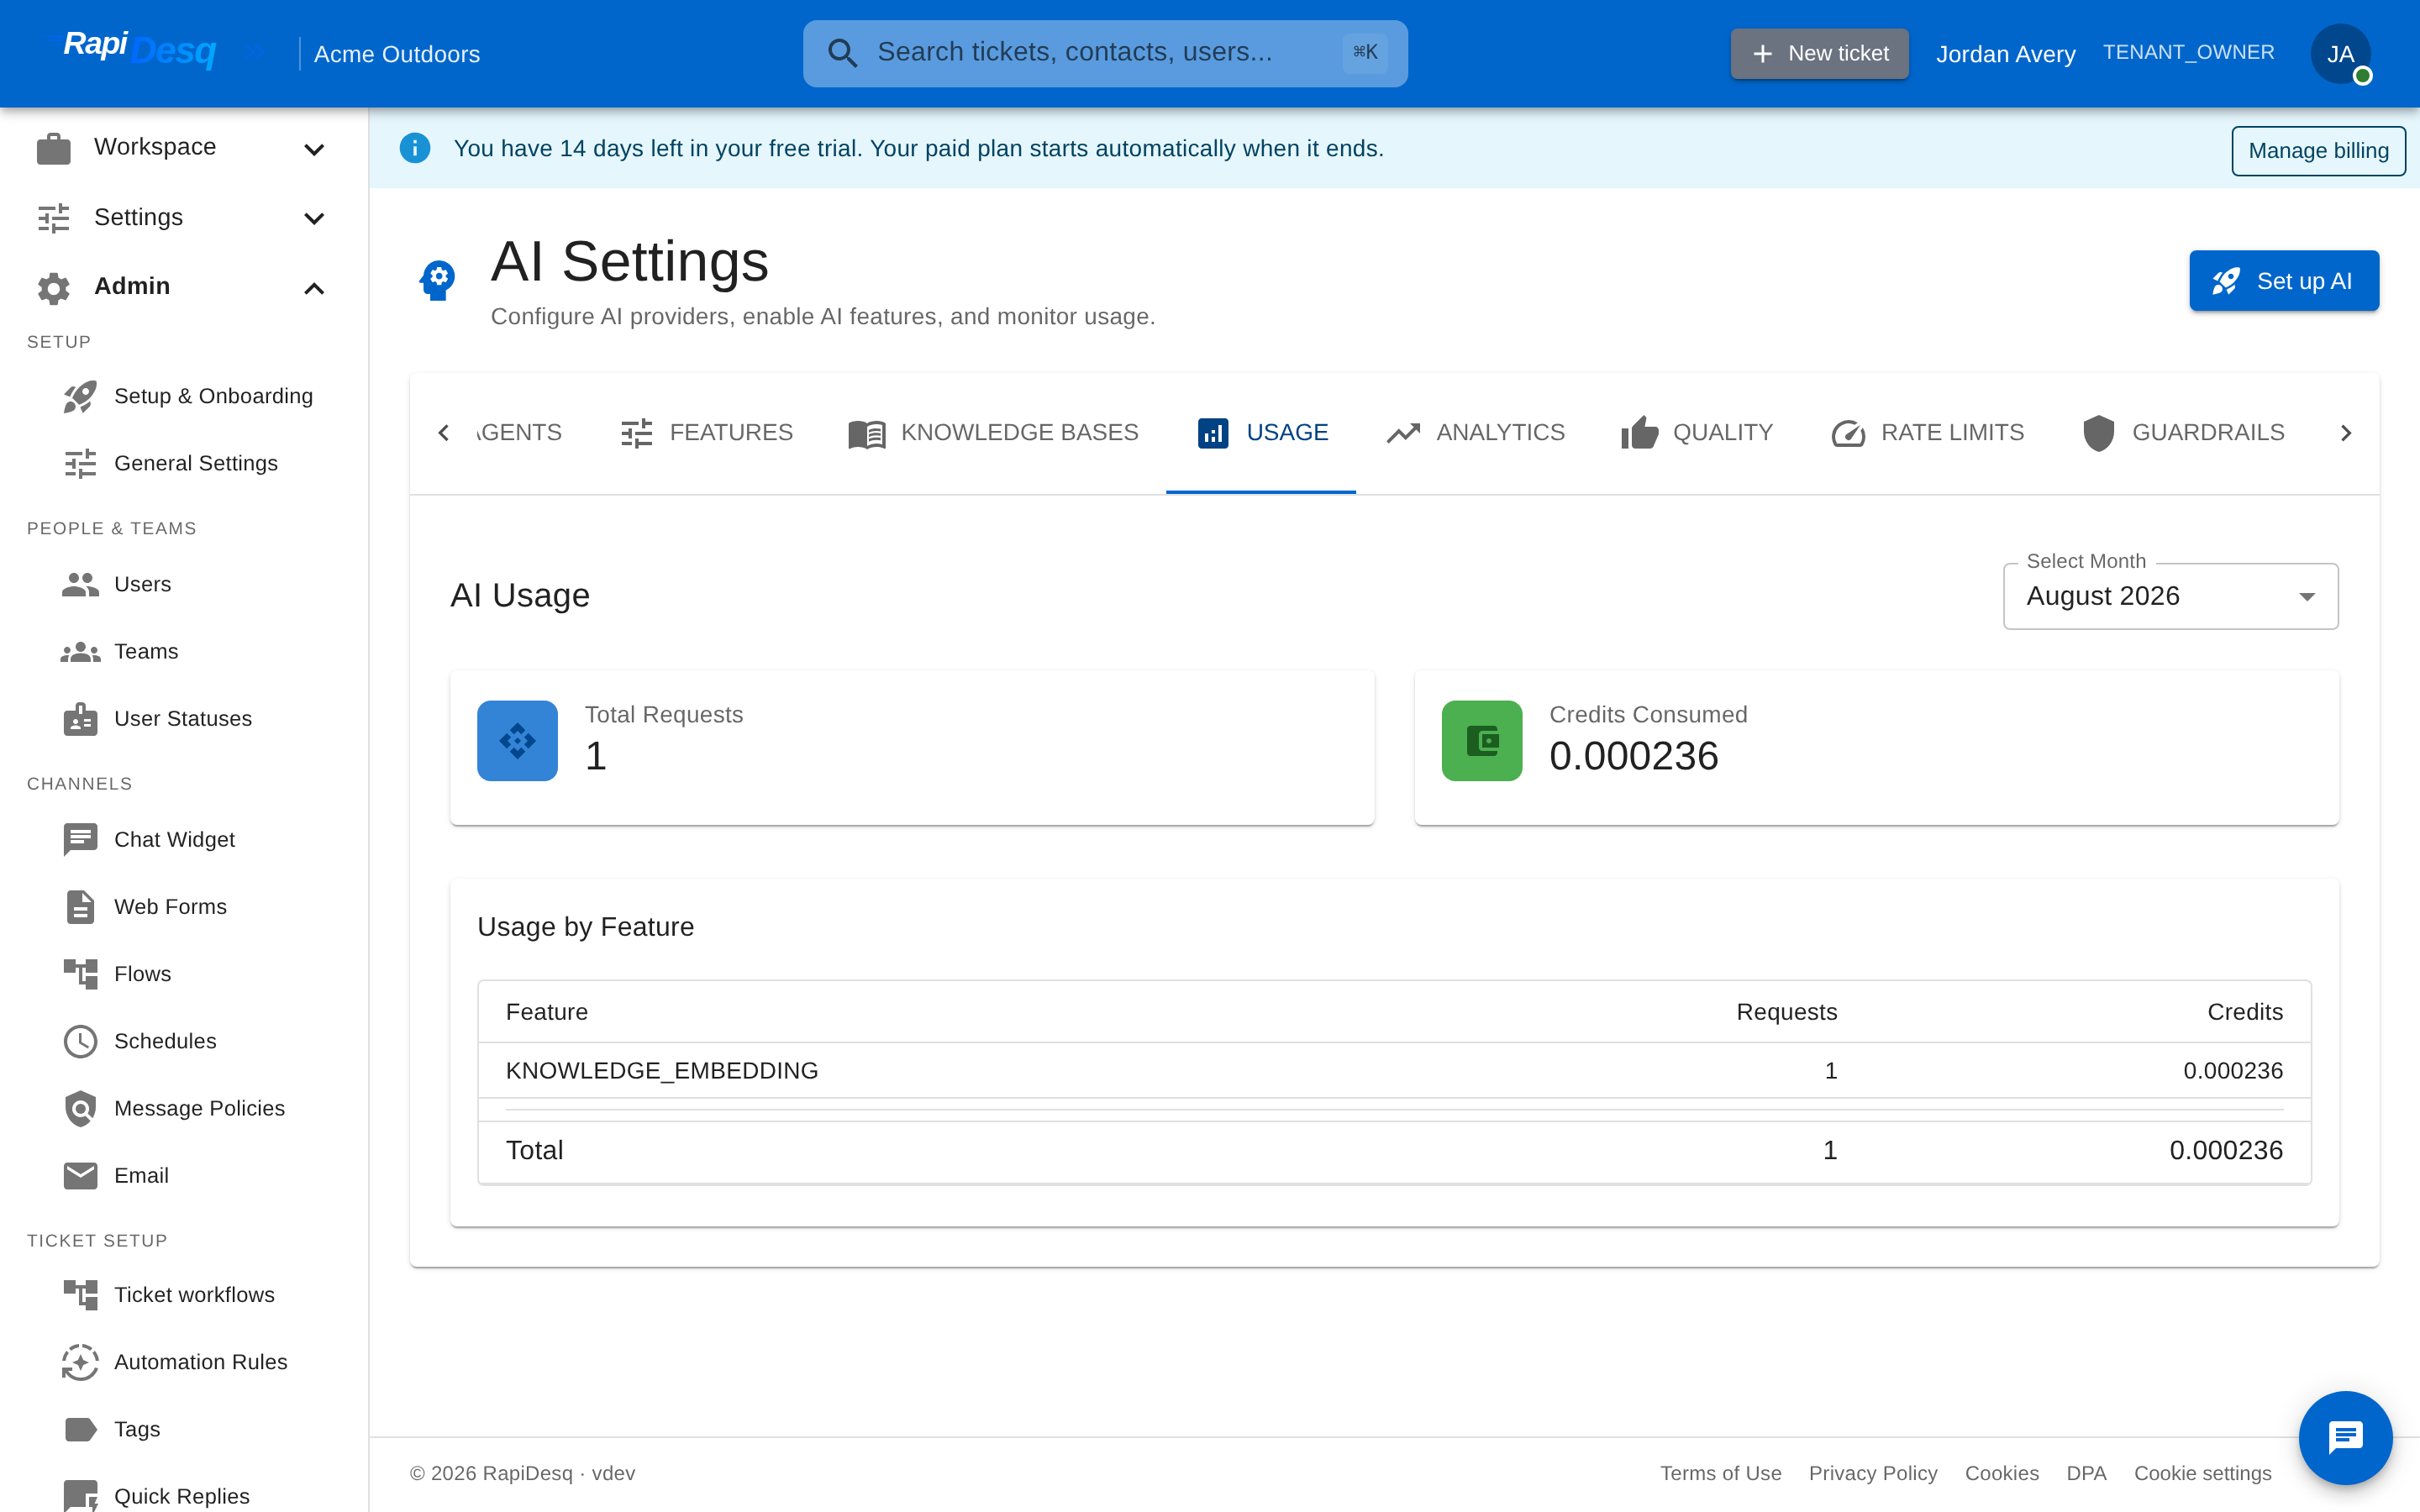Open Web Forms in sidebar
This screenshot has height=1512, width=2420.
coord(185,906)
